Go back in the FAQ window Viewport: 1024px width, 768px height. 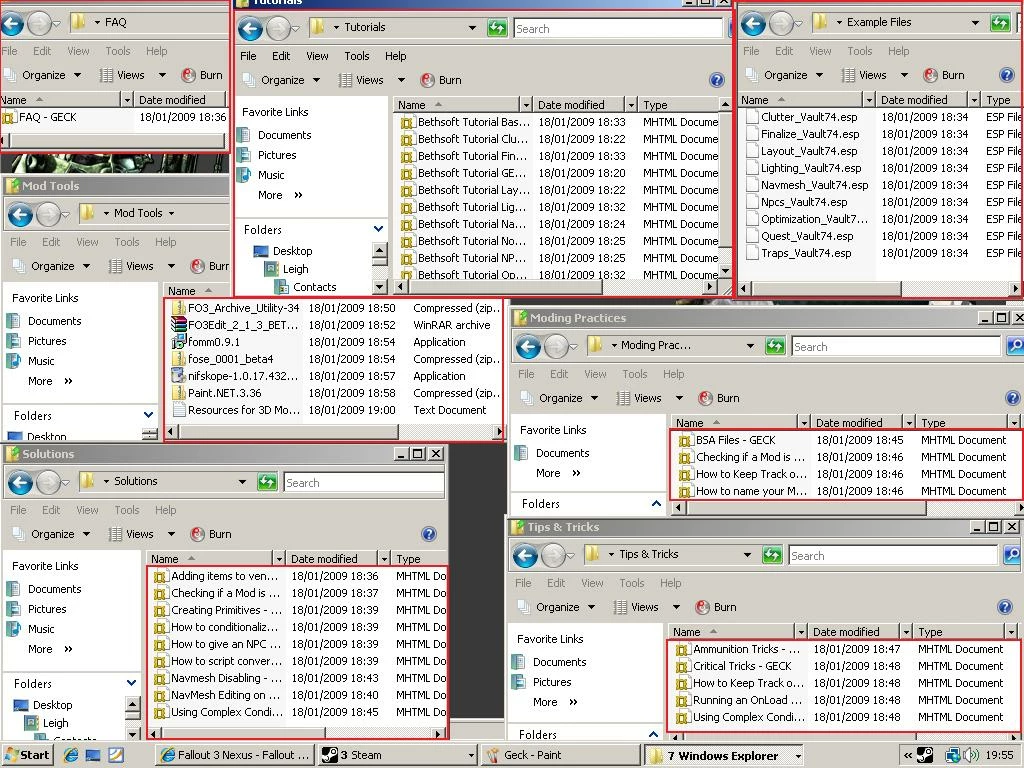pyautogui.click(x=12, y=24)
